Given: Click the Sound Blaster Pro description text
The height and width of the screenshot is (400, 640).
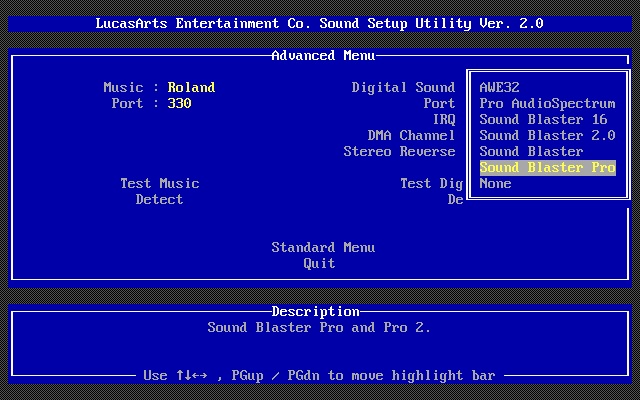Looking at the screenshot, I should tap(319, 327).
